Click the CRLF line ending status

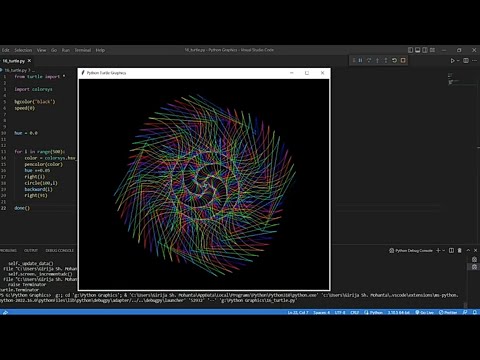pos(355,312)
